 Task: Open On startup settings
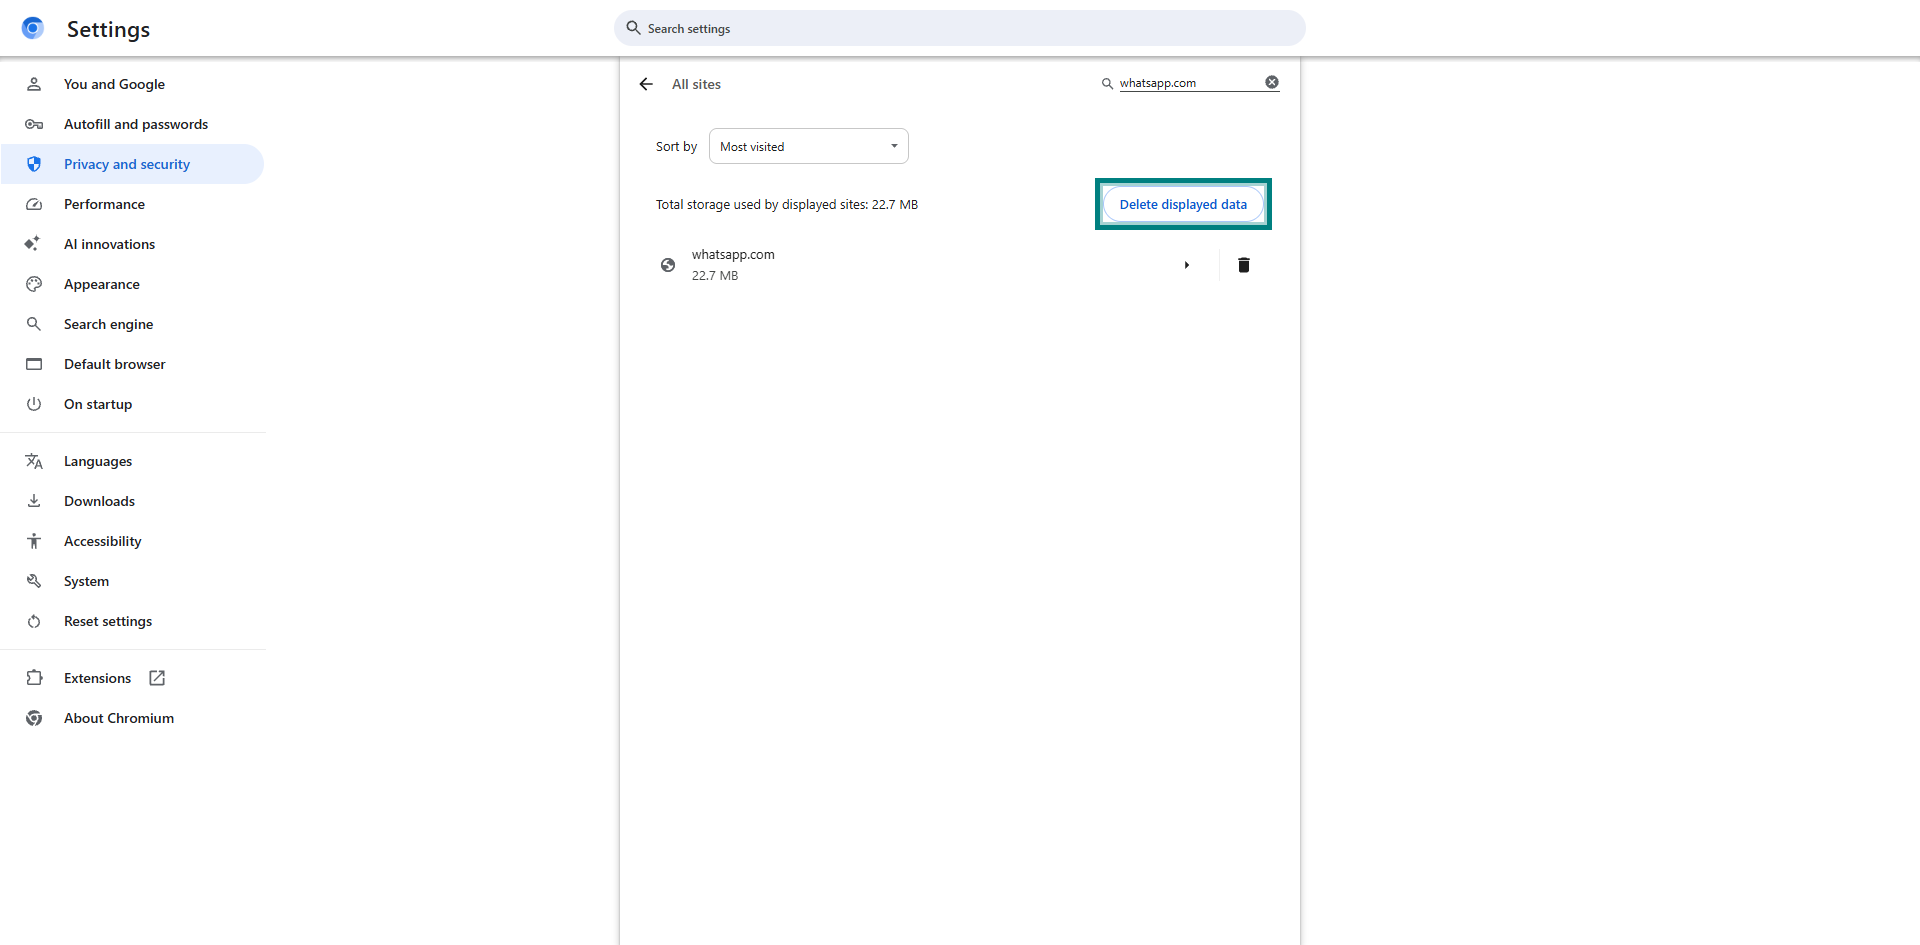tap(132, 404)
